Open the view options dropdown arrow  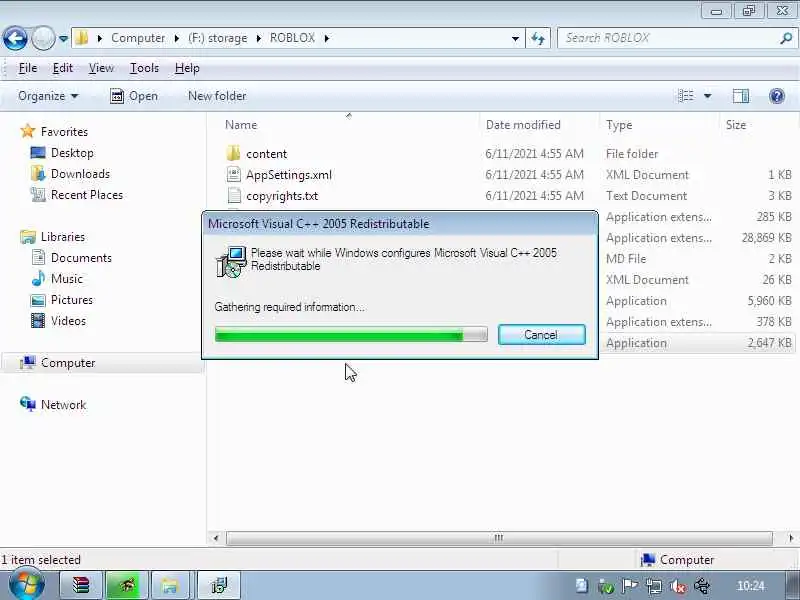coord(708,96)
